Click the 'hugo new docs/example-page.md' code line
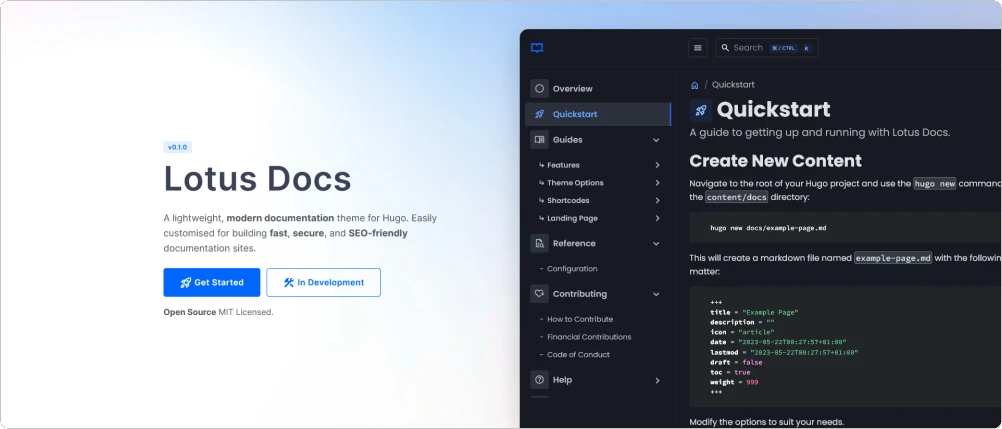1002x429 pixels. (x=767, y=228)
